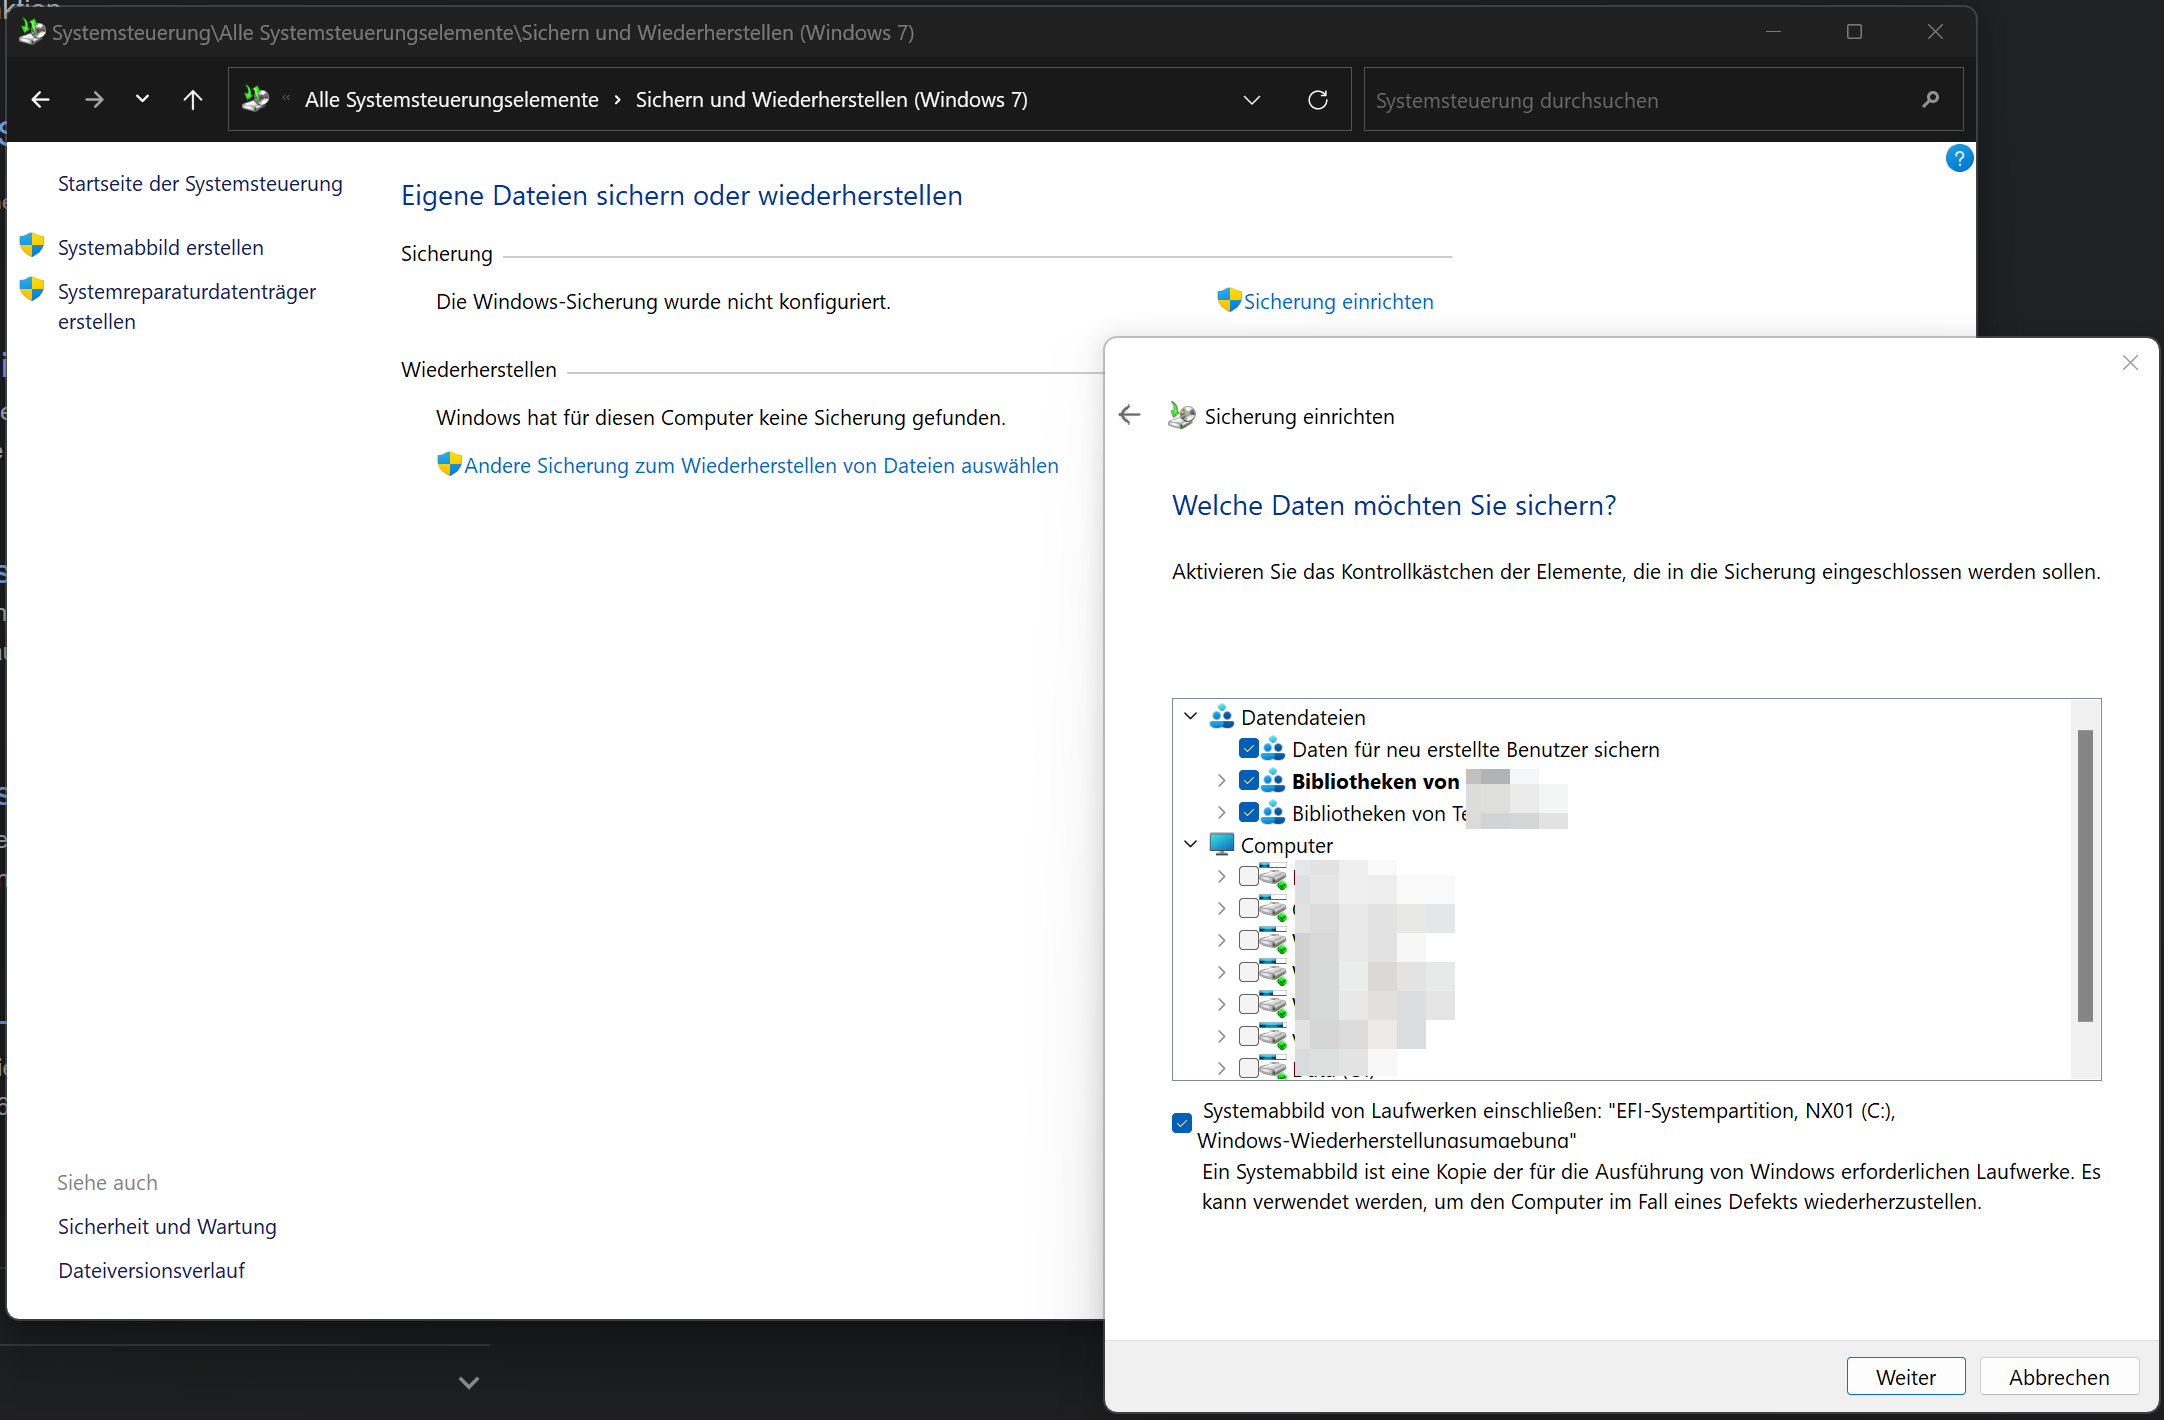The image size is (2164, 1420).
Task: Toggle the bold Bibliotheken von checkbox
Action: click(1248, 780)
